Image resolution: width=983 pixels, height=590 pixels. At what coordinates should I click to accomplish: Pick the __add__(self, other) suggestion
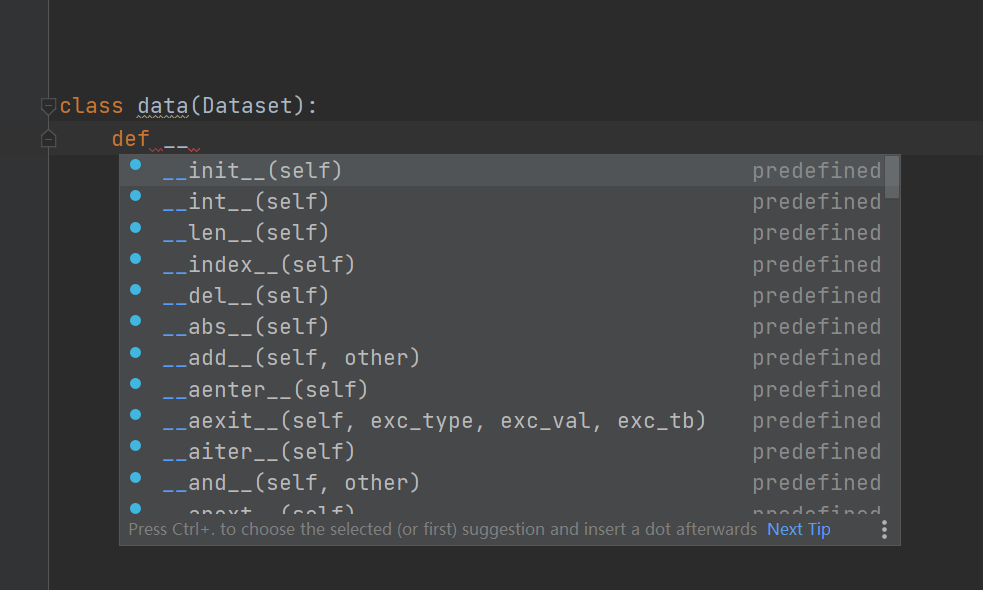(291, 358)
